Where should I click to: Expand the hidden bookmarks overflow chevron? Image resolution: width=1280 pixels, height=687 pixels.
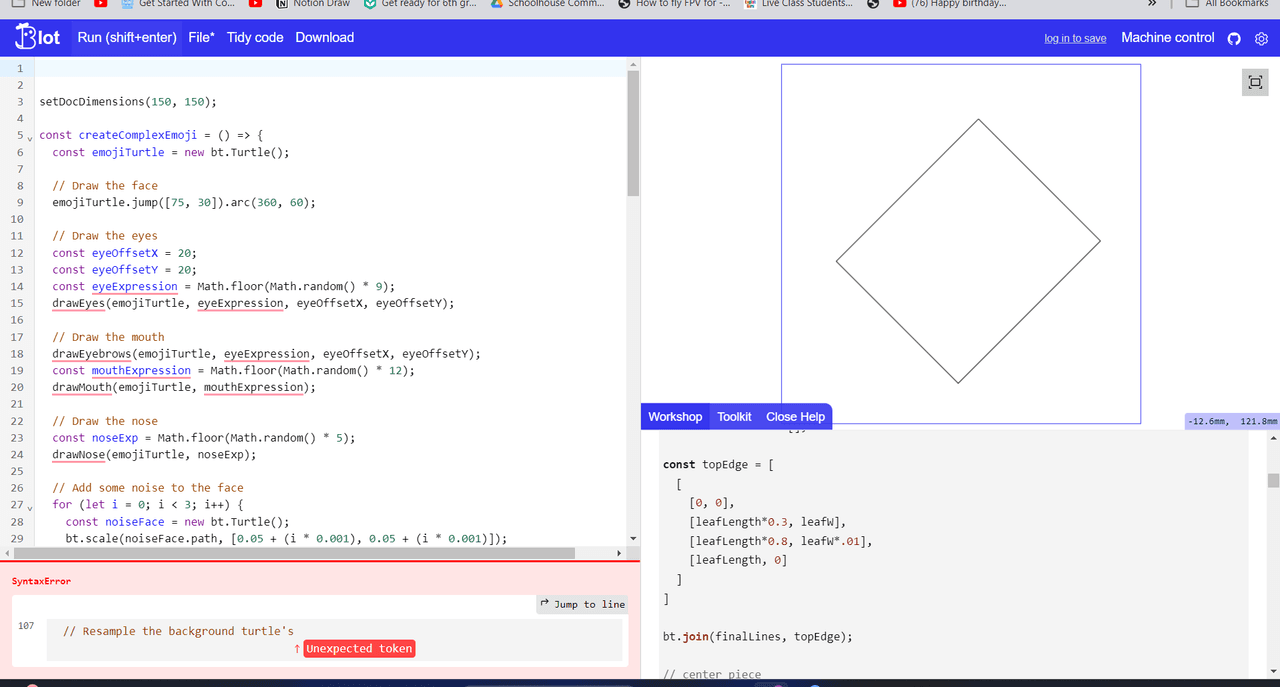pos(1152,4)
